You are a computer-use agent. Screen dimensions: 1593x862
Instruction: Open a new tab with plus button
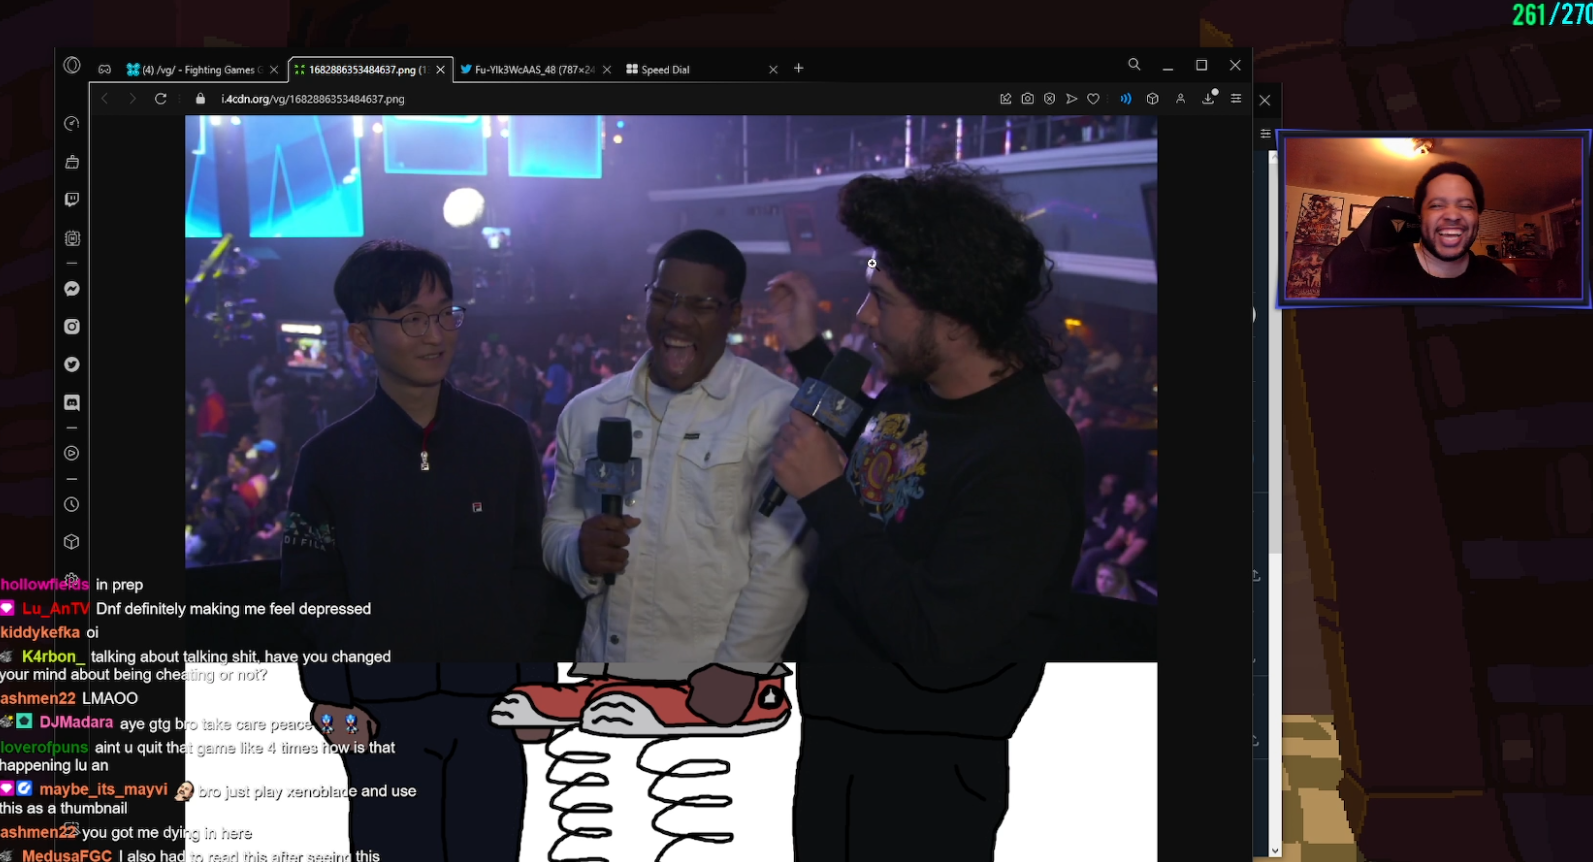click(x=799, y=69)
